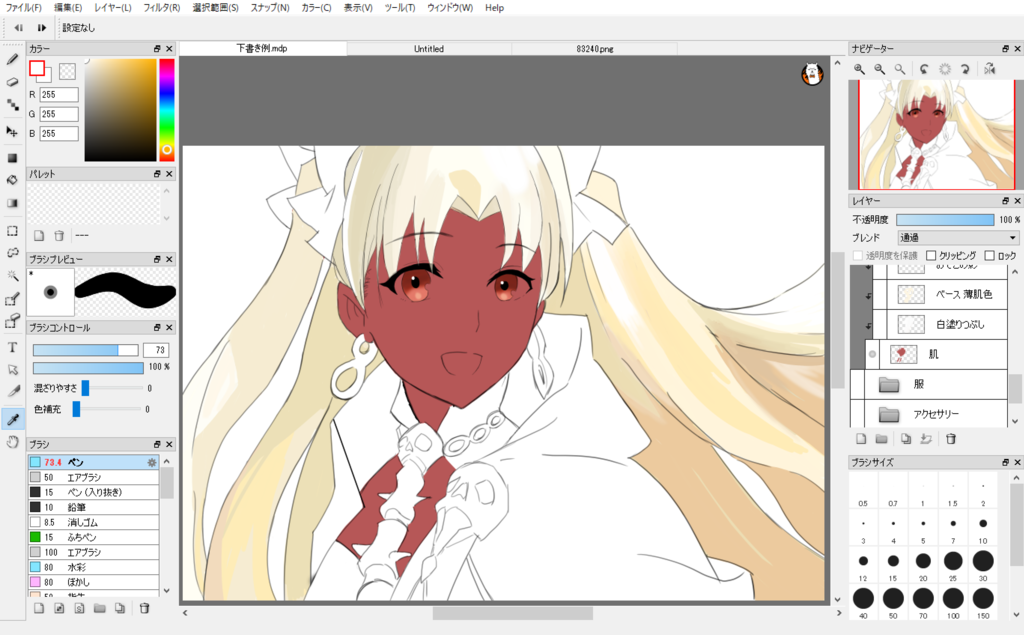
Task: Pick the Hand pan tool
Action: [x=13, y=441]
